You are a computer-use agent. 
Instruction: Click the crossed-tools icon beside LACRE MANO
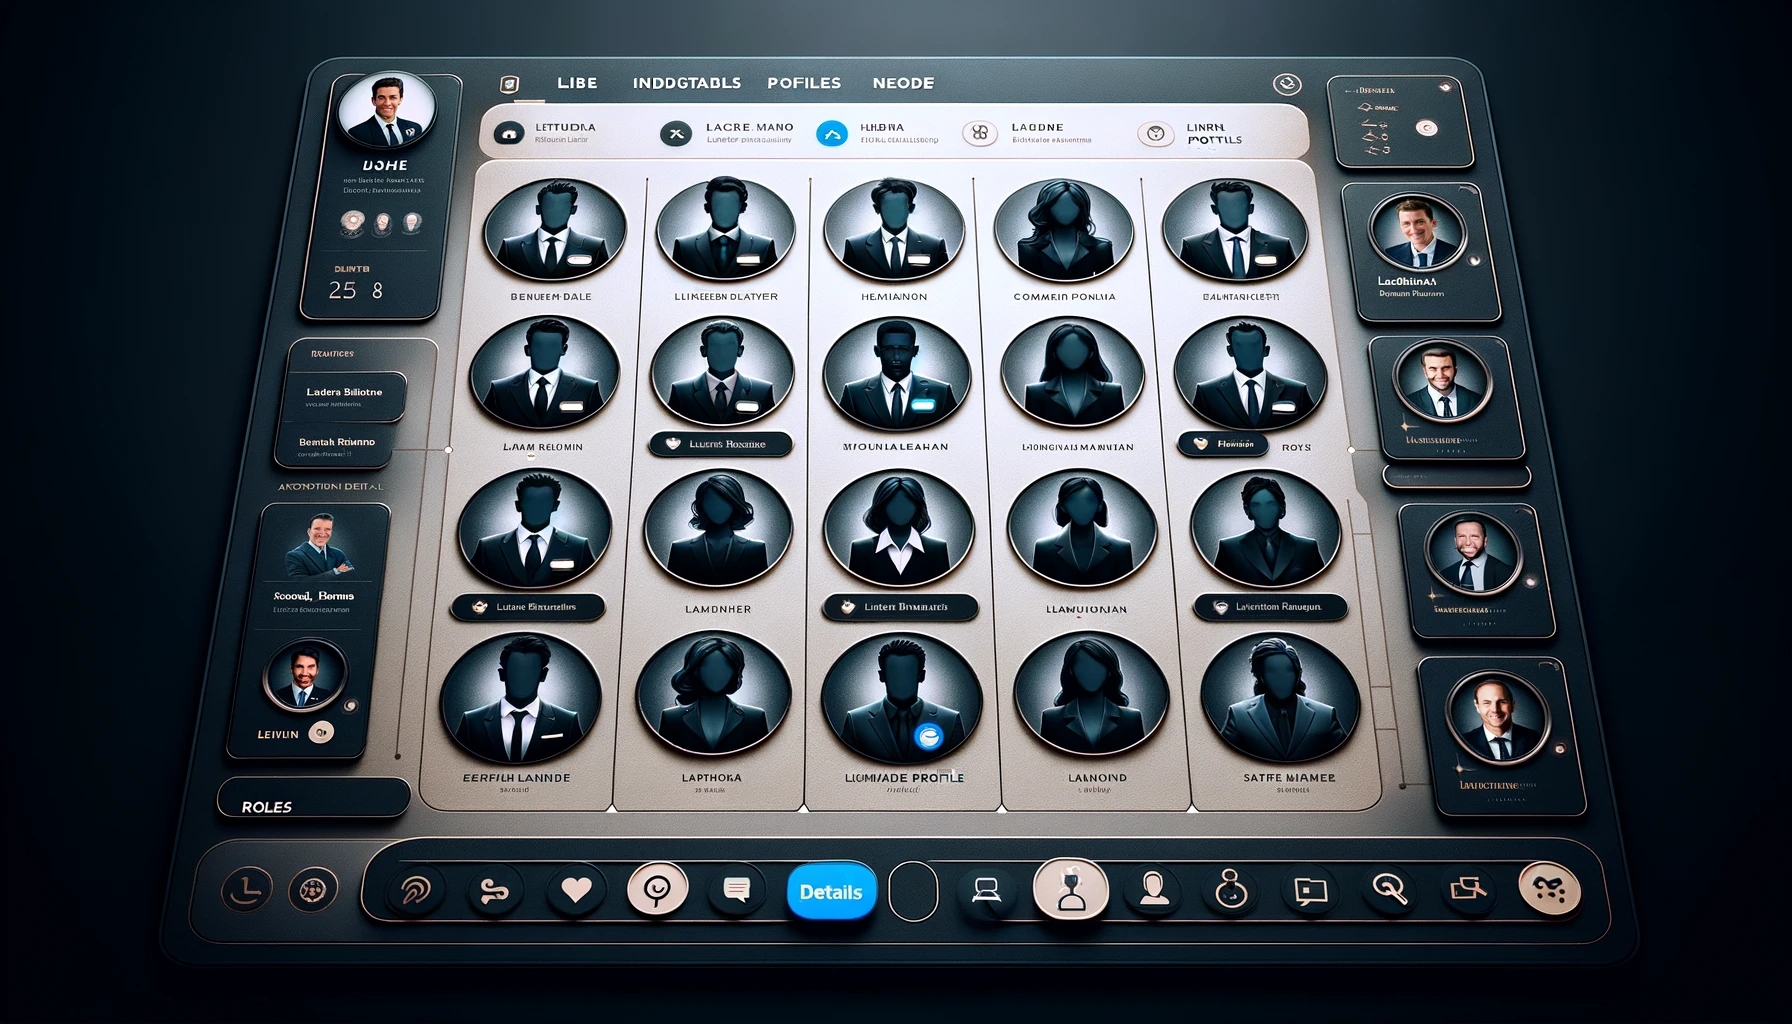[x=676, y=133]
